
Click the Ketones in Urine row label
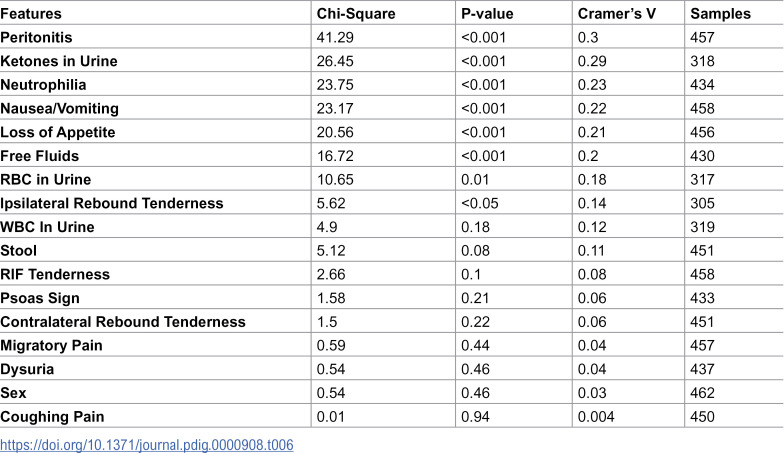(59, 61)
